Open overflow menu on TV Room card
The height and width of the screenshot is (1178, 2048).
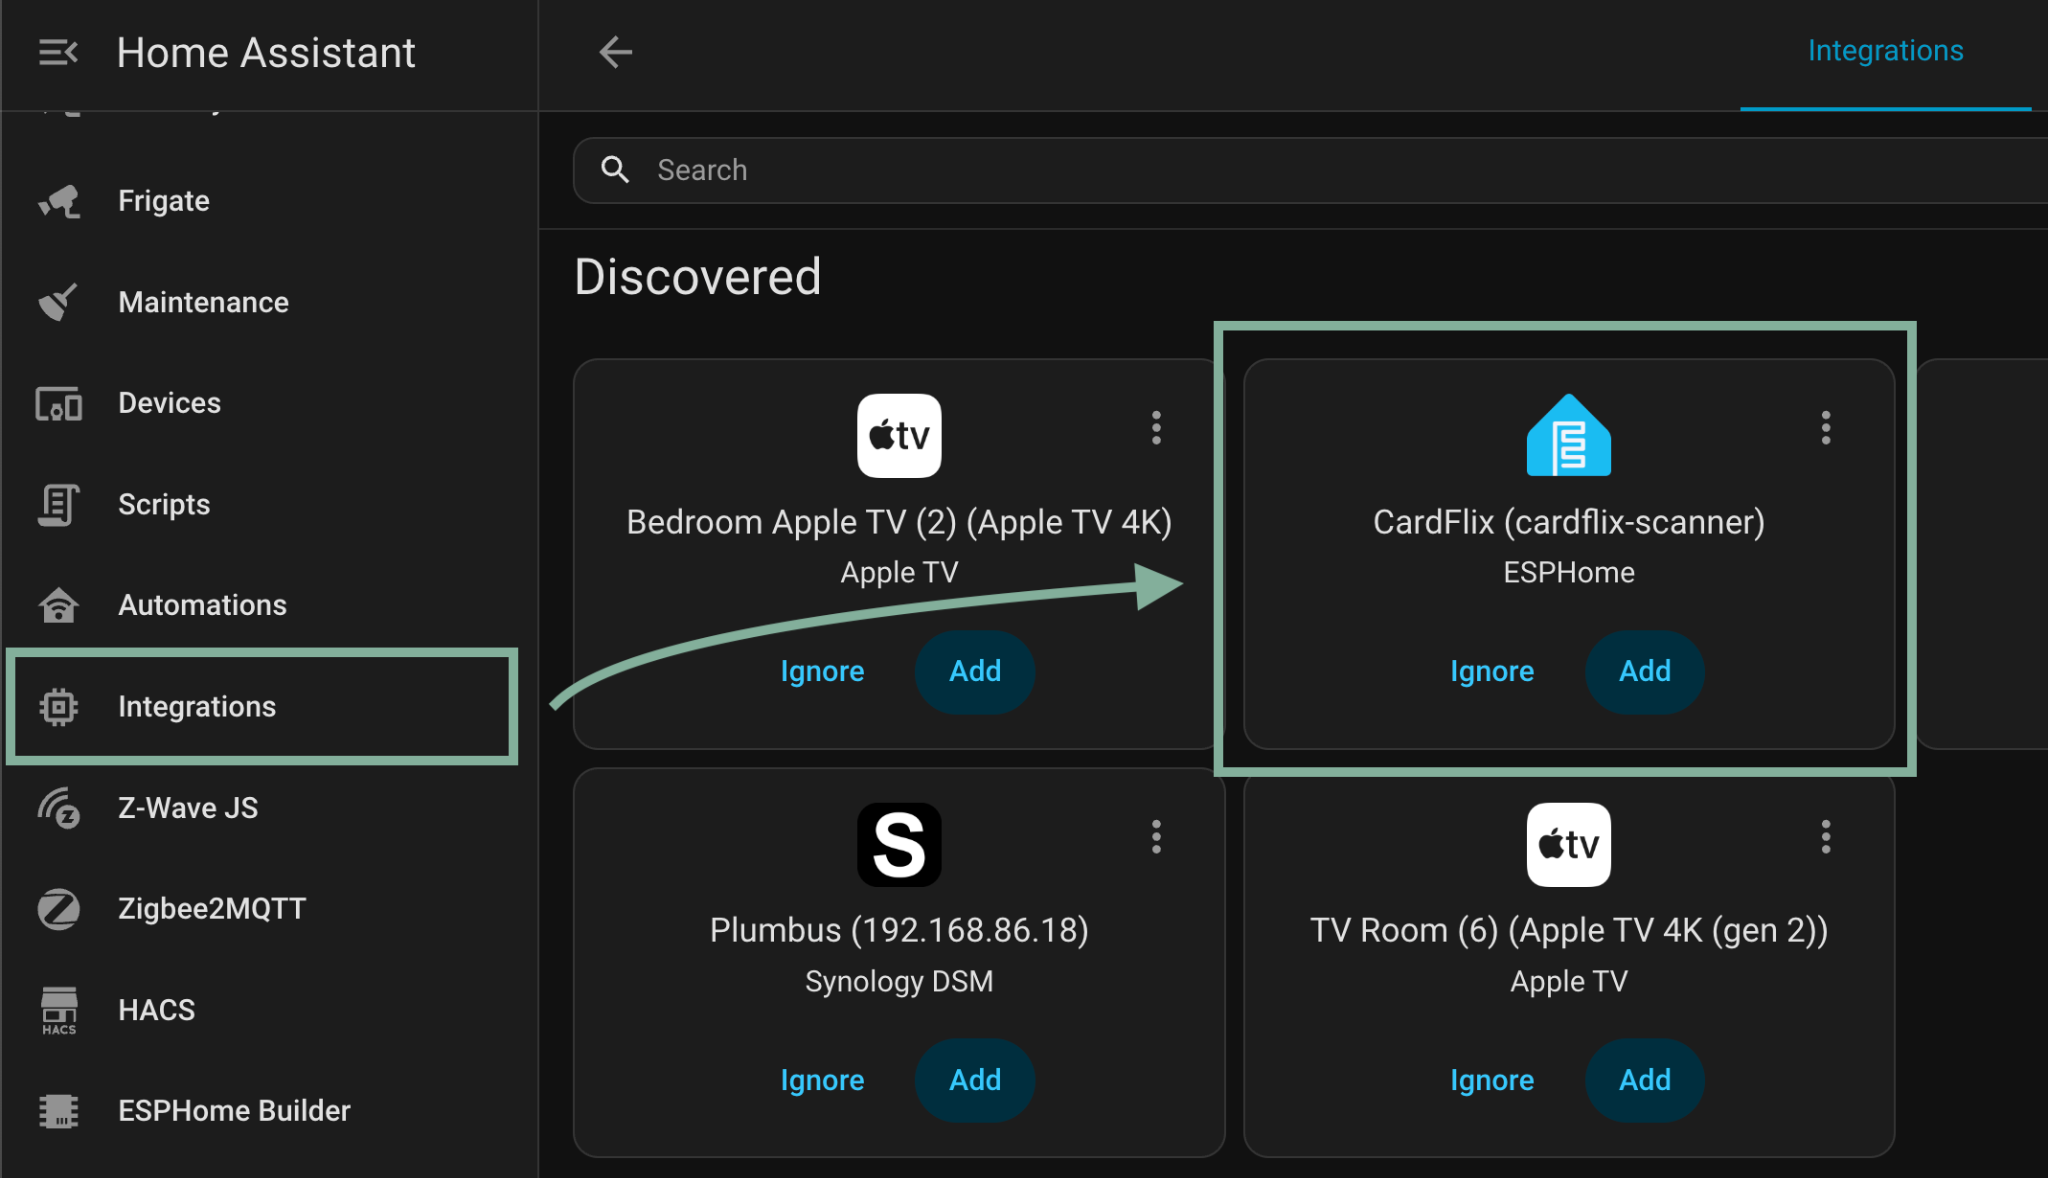point(1825,837)
